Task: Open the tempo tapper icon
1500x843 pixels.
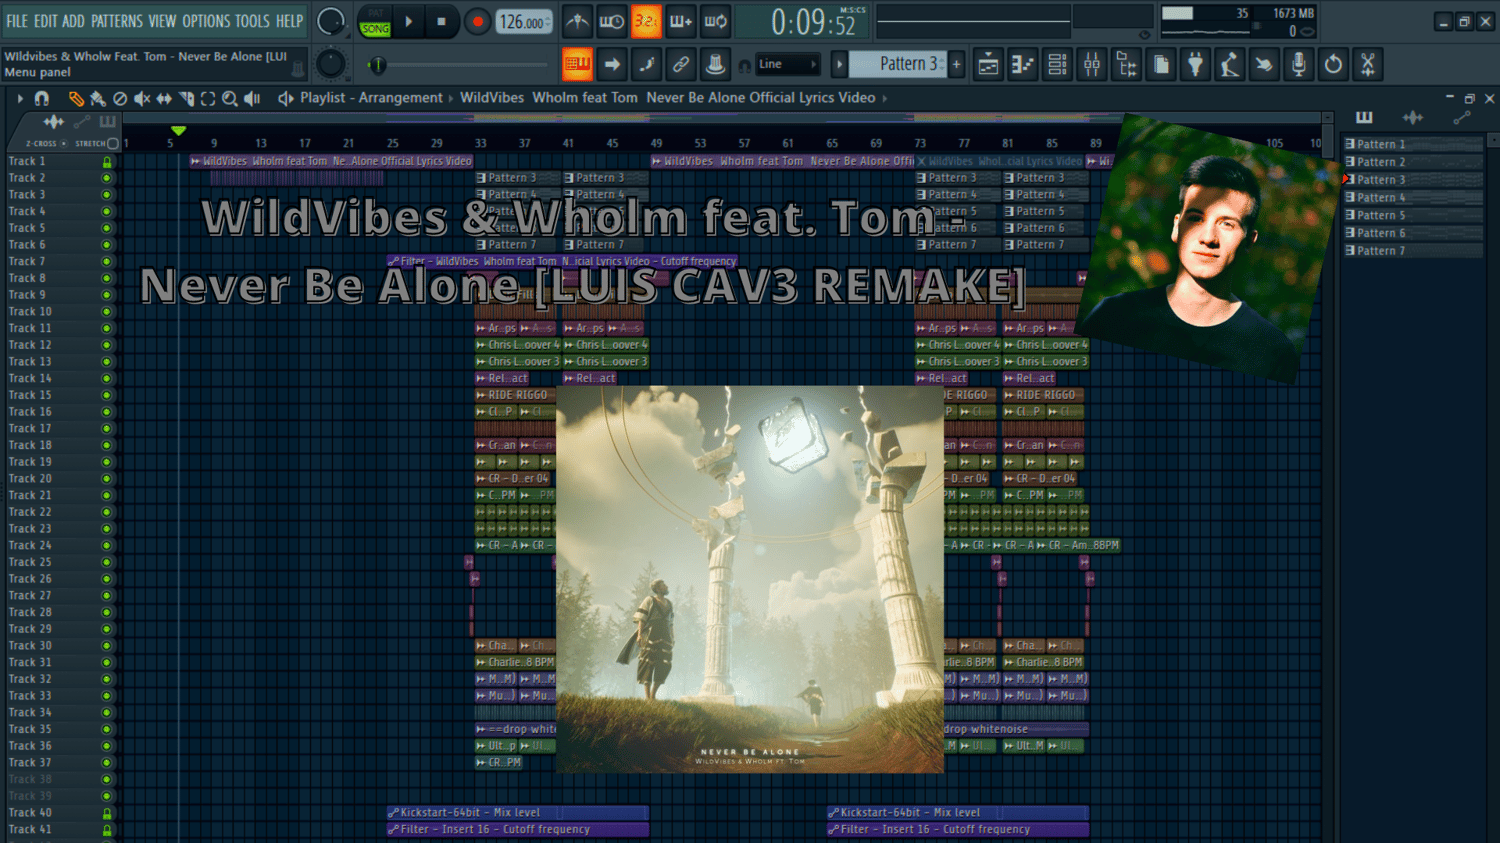Action: tap(1229, 65)
